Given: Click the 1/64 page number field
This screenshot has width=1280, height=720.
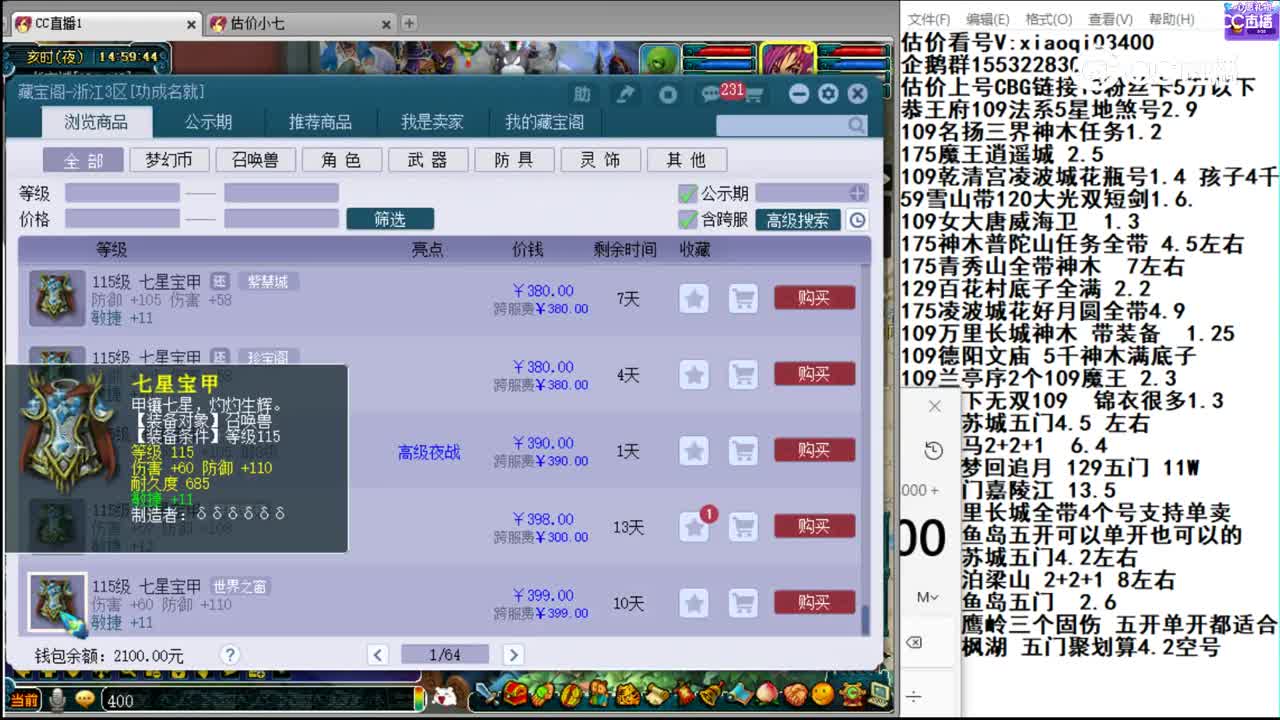Looking at the screenshot, I should [445, 655].
